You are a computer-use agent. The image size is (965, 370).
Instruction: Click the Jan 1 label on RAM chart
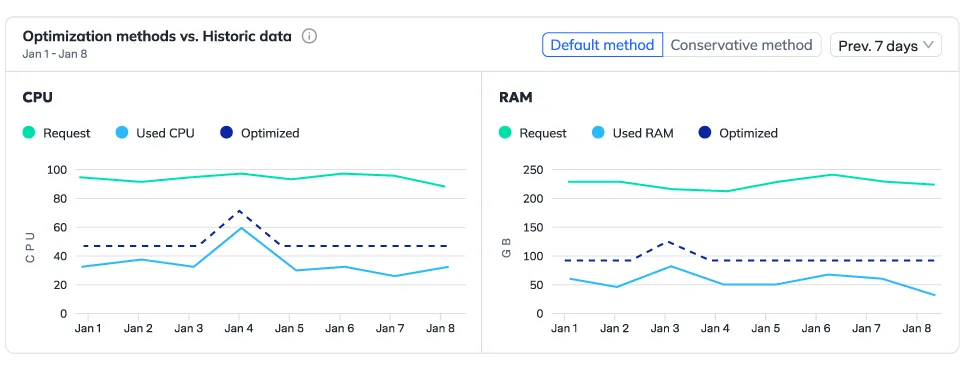click(564, 328)
